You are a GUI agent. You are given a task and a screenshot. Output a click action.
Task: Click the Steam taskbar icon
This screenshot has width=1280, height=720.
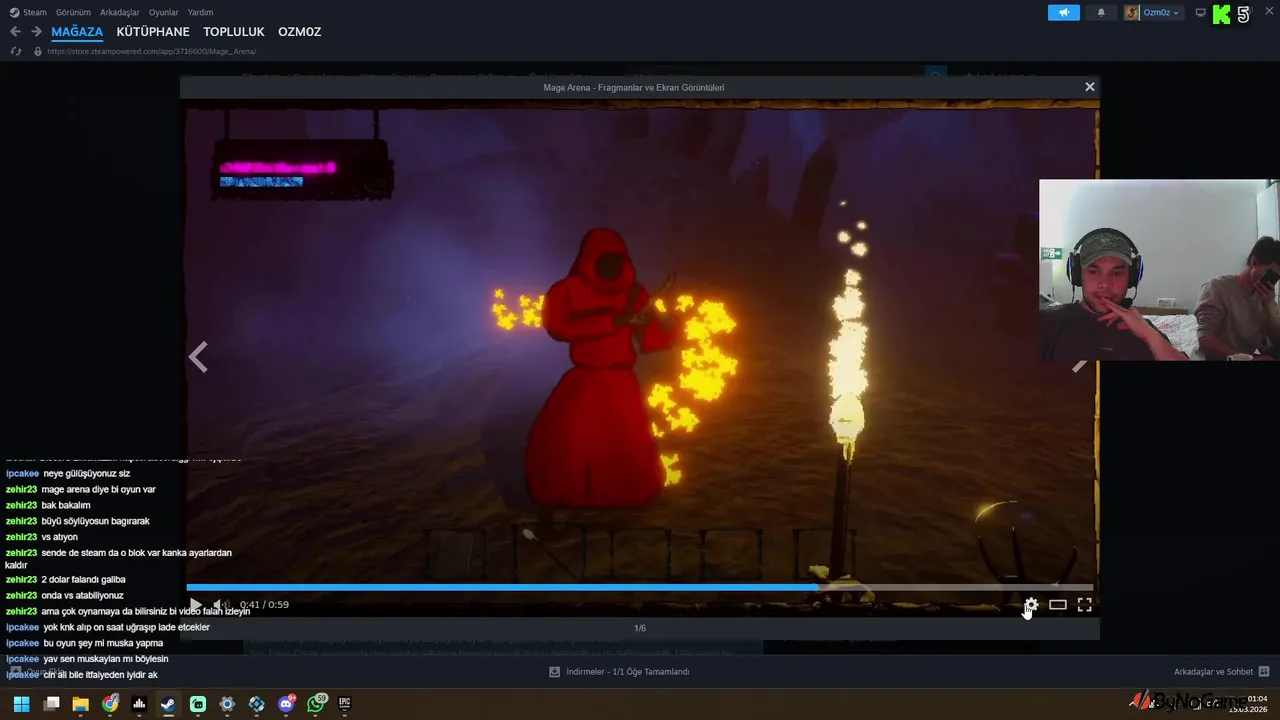coord(168,704)
